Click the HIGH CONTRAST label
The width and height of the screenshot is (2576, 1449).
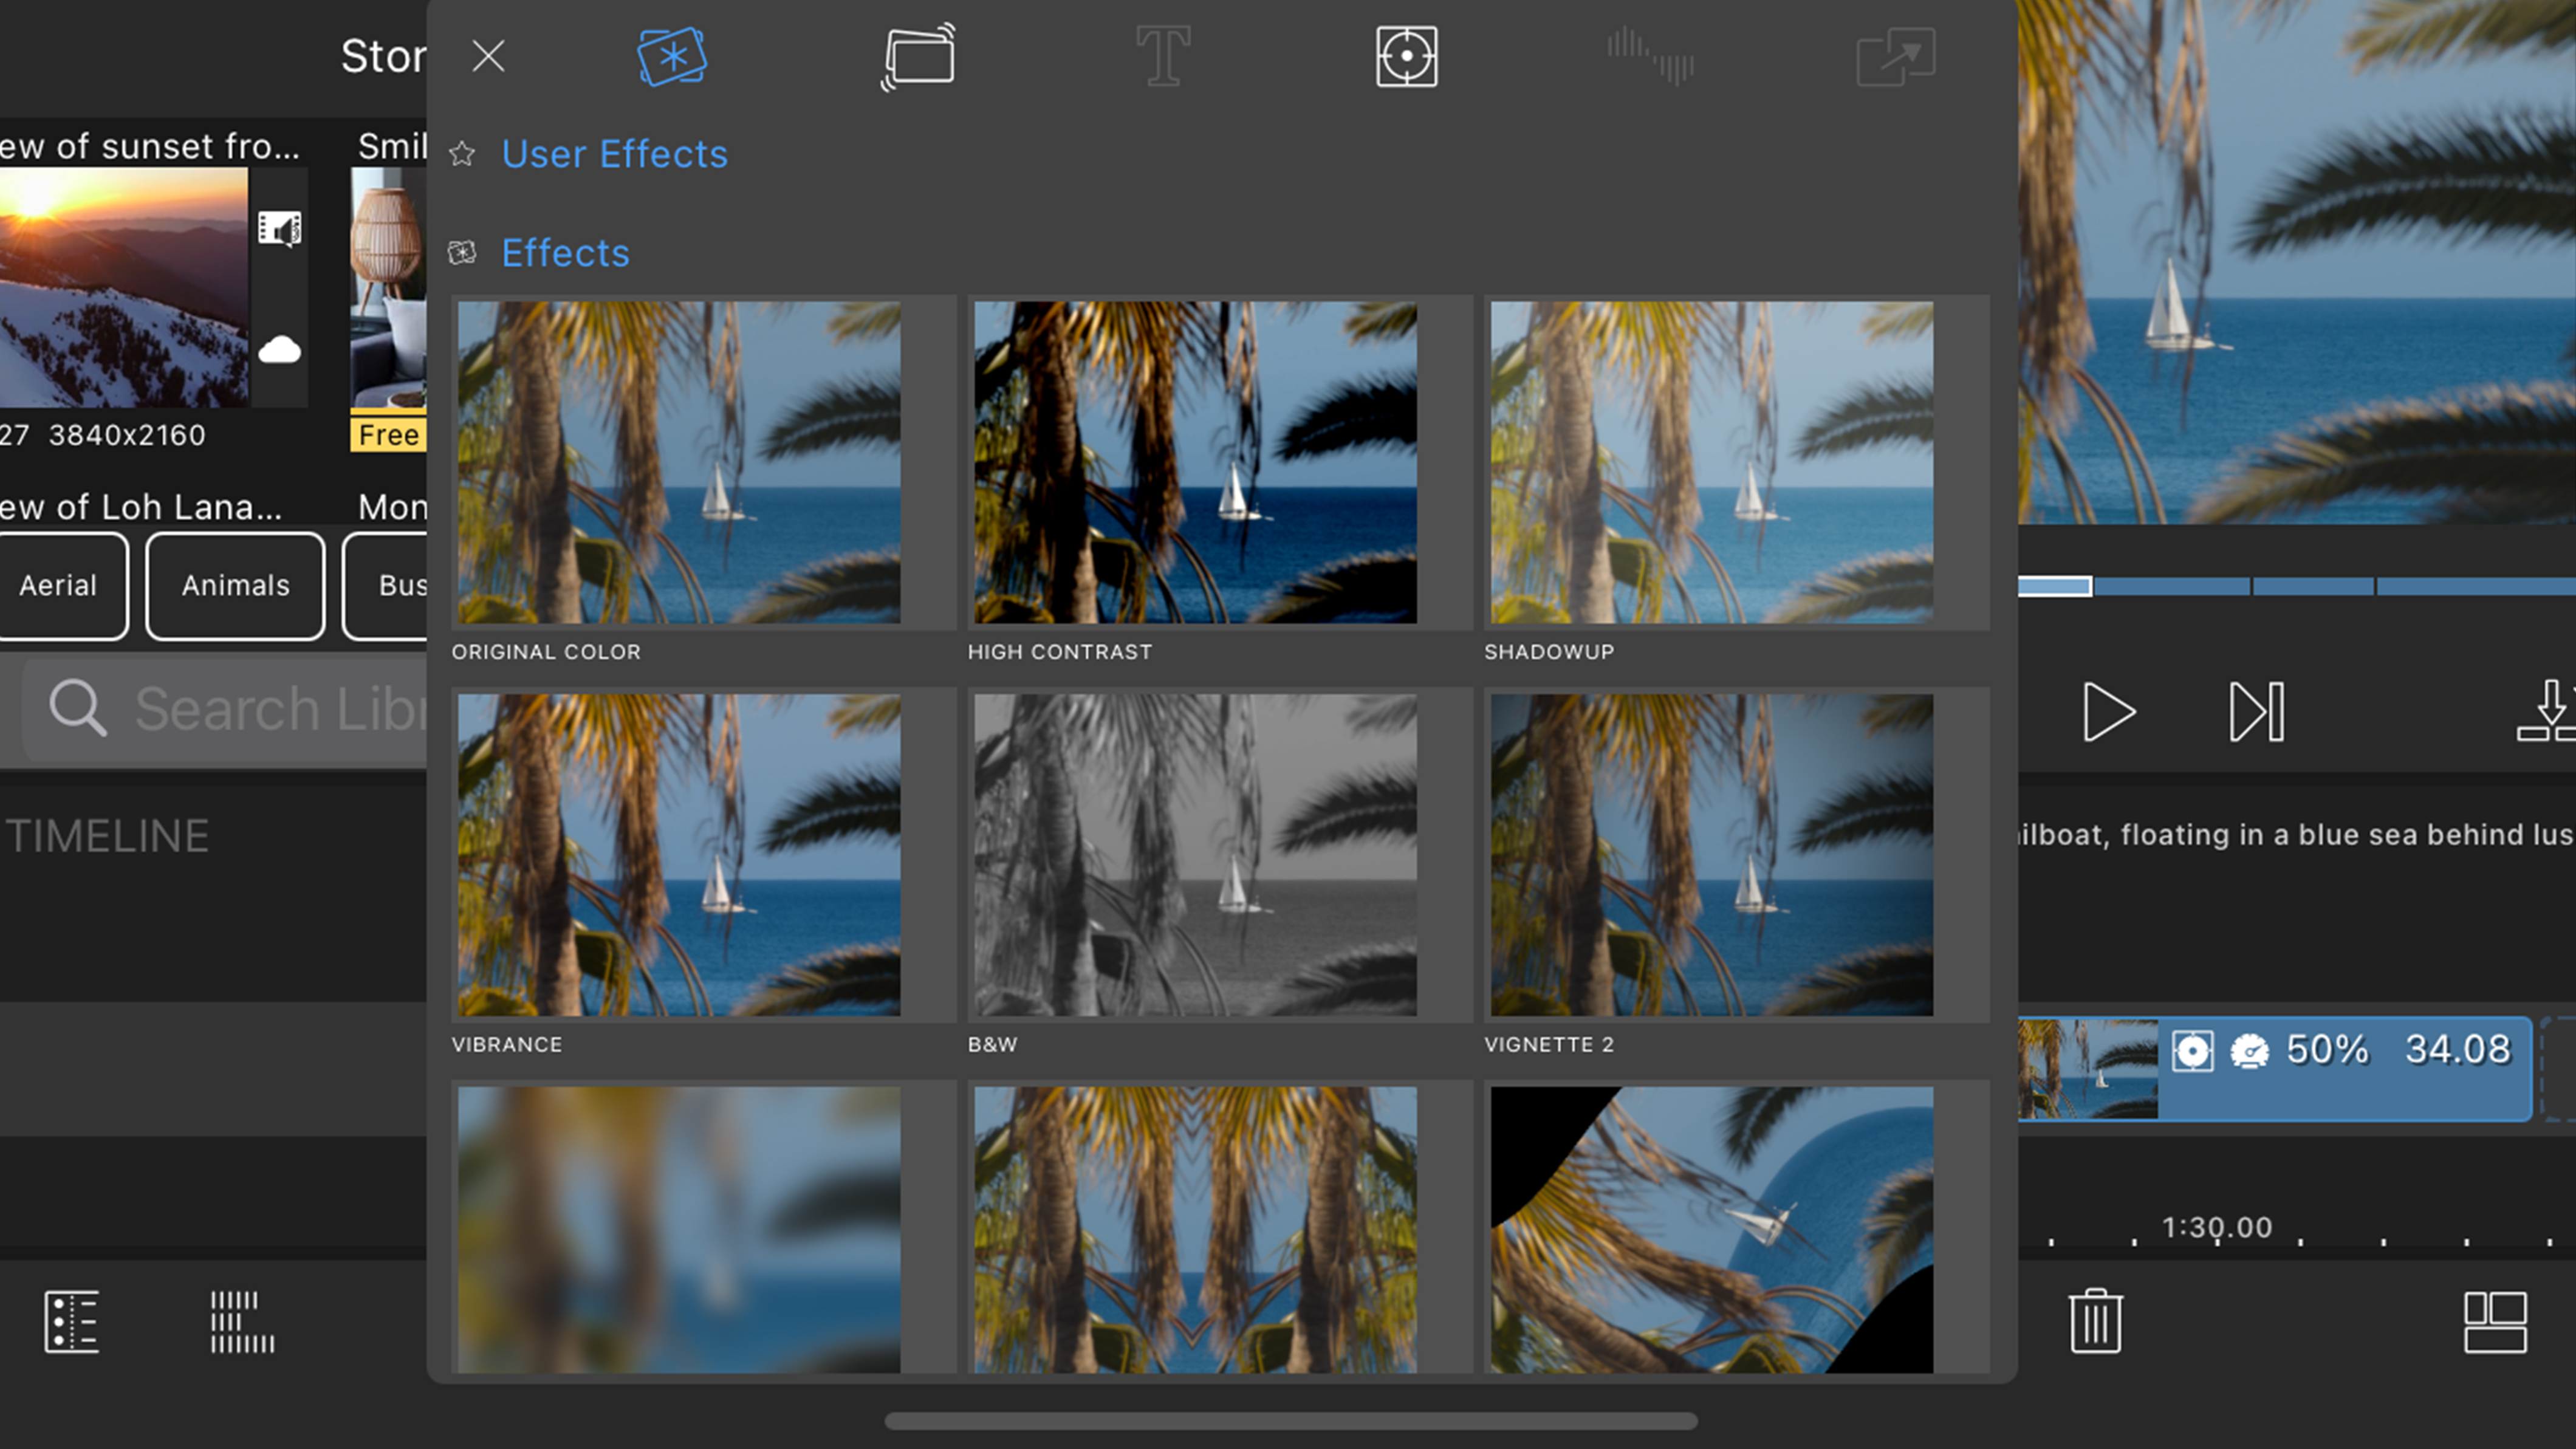(1059, 652)
